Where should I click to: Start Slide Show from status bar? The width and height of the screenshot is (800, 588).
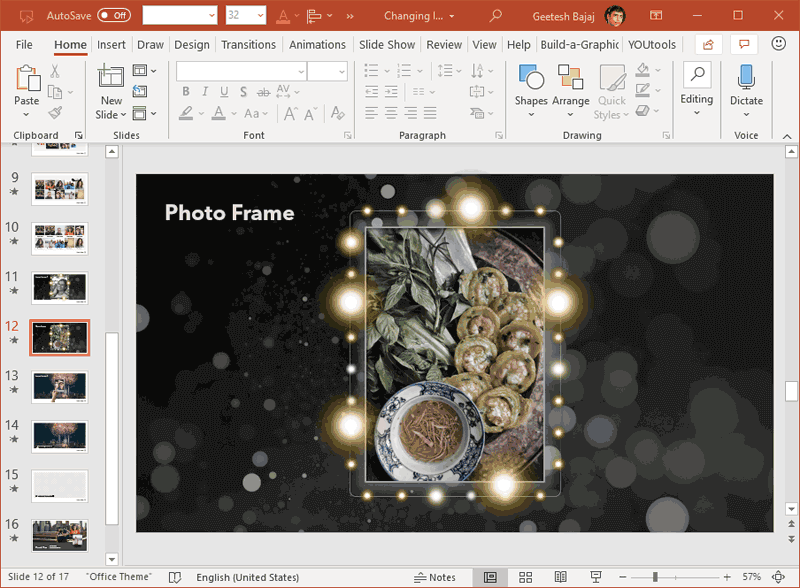(x=595, y=577)
